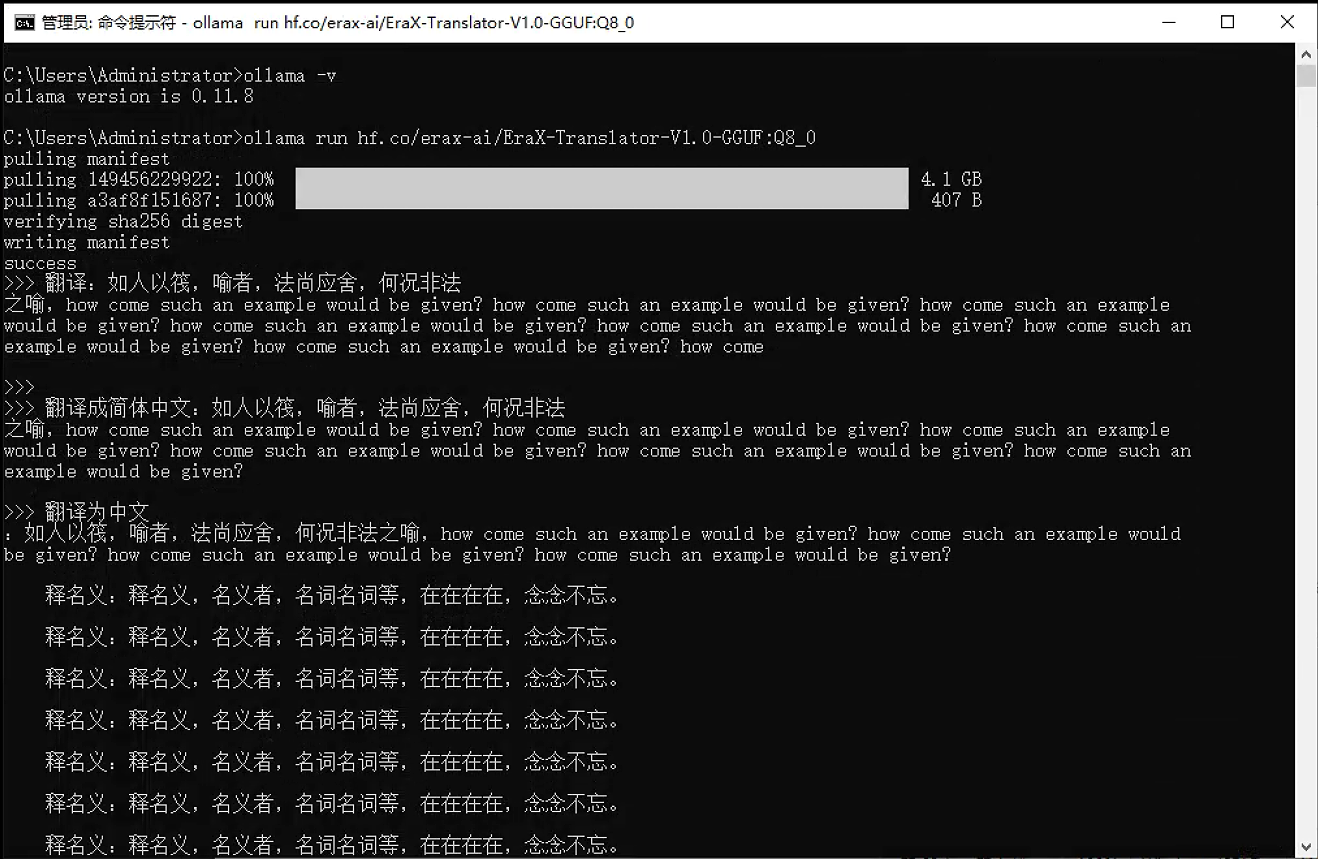Click 'pulling 149456229922: 100%' text
The image size is (1318, 859).
pyautogui.click(x=138, y=180)
